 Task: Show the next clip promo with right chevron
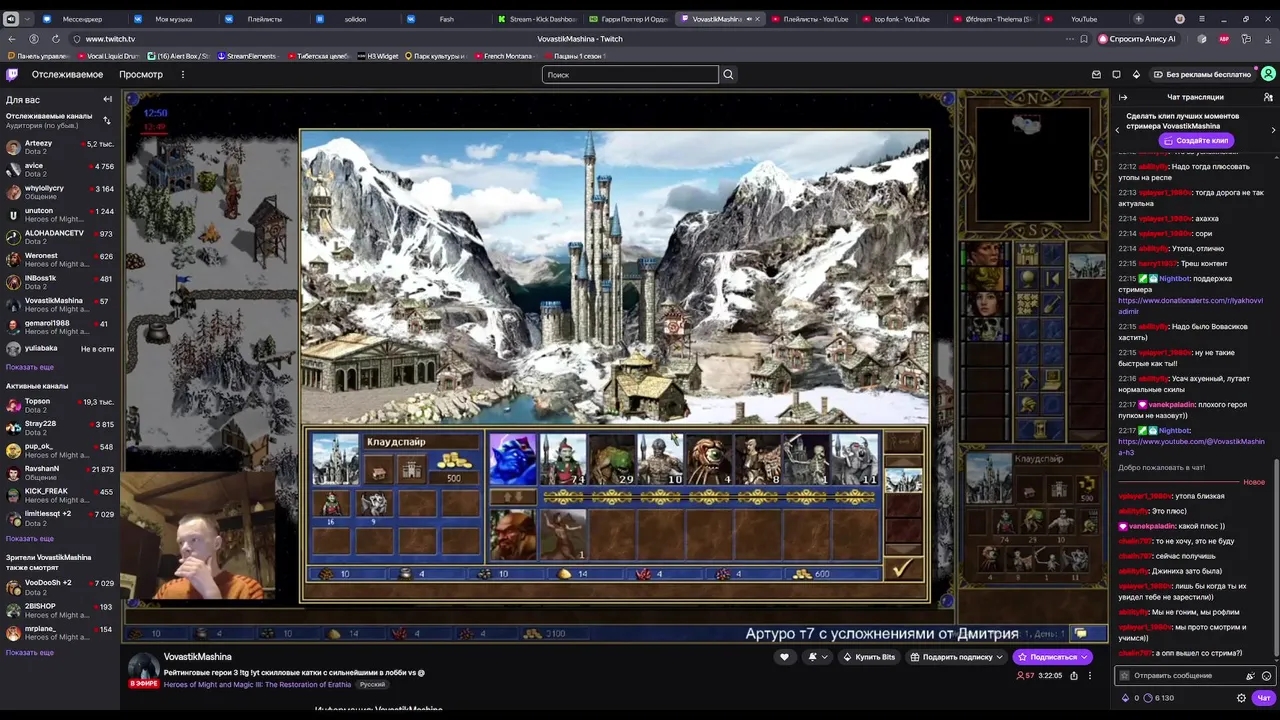[x=1273, y=130]
